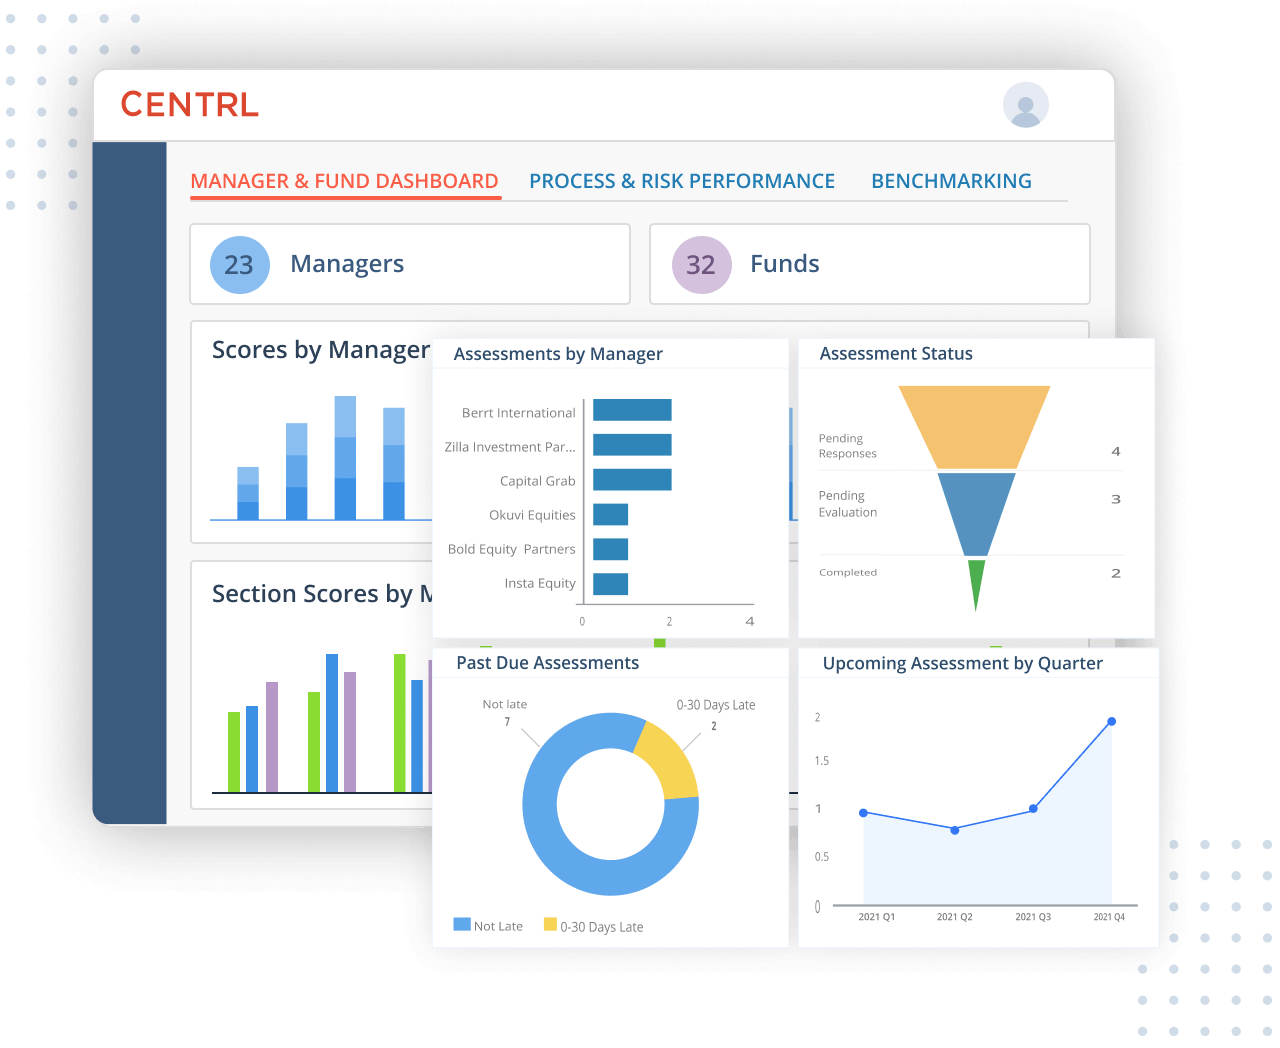Select the orange Pending Responses funnel segment
The width and height of the screenshot is (1280, 1048).
click(x=975, y=427)
